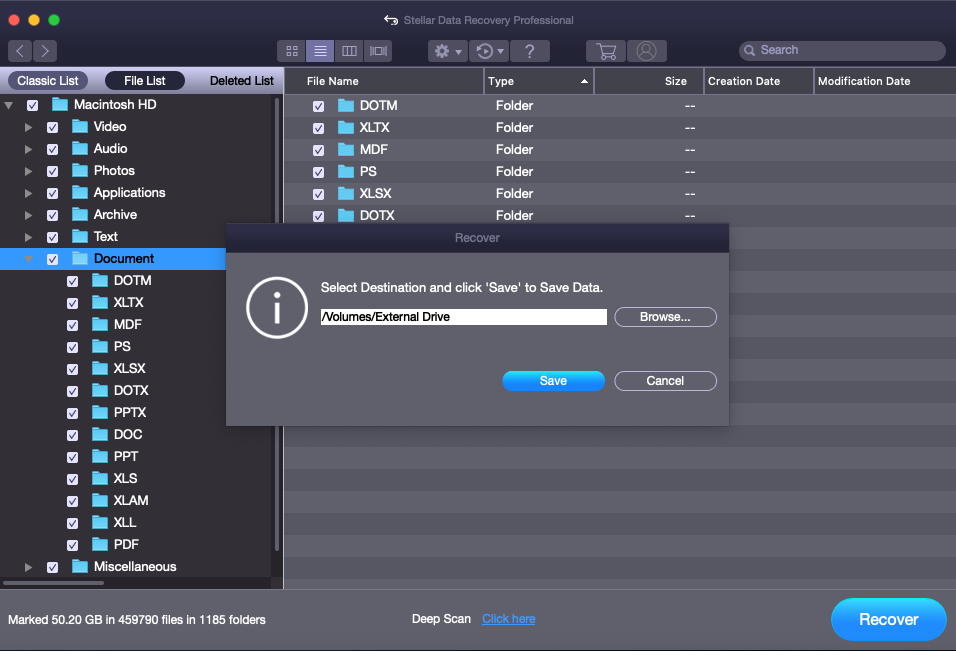This screenshot has height=652, width=956.
Task: Click the magnifier icon in Search box
Action: [749, 50]
